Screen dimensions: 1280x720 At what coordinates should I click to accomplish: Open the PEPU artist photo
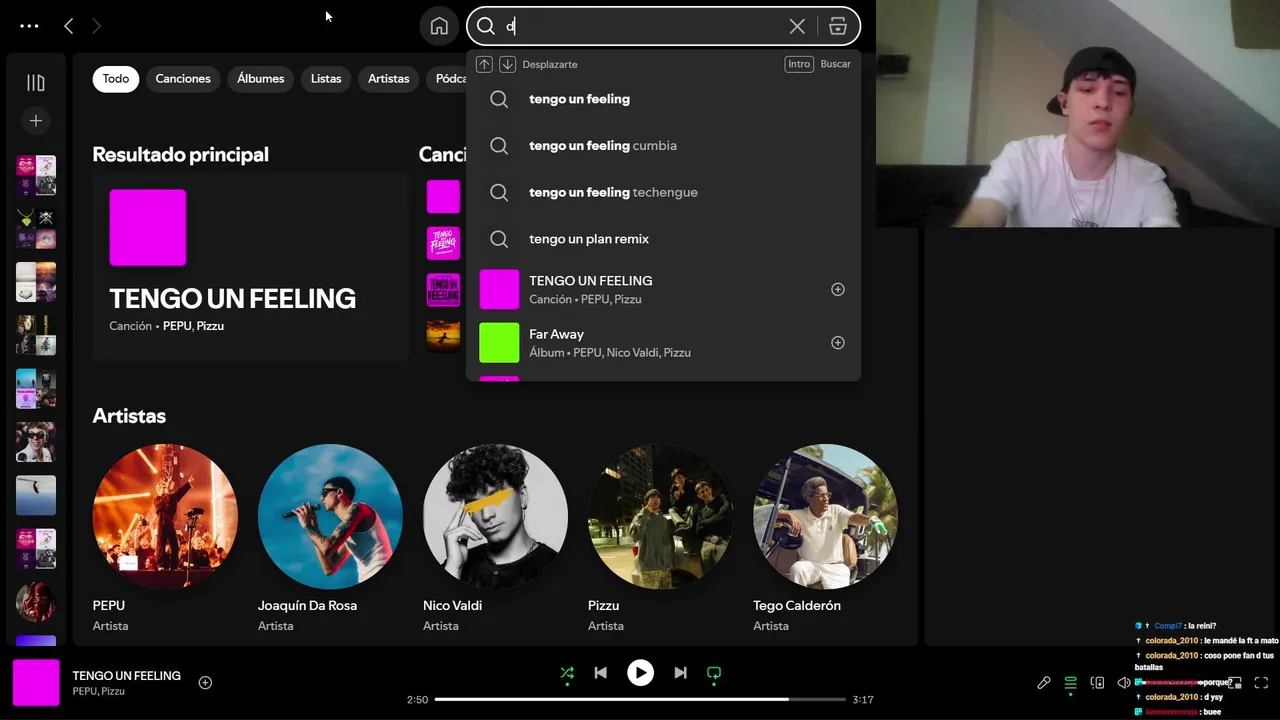coord(165,517)
